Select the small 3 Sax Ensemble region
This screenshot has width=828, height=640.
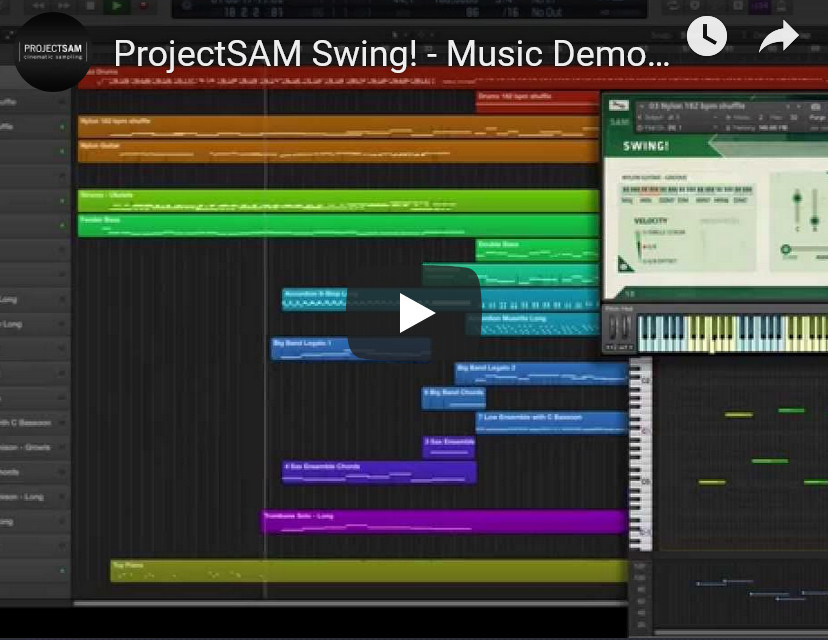(x=449, y=447)
